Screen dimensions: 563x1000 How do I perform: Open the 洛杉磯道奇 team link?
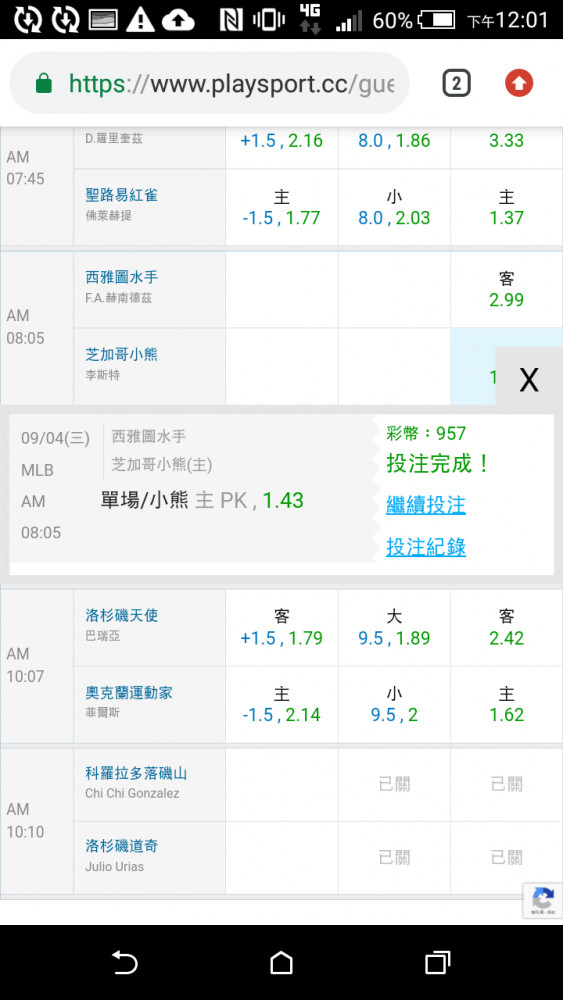click(121, 846)
